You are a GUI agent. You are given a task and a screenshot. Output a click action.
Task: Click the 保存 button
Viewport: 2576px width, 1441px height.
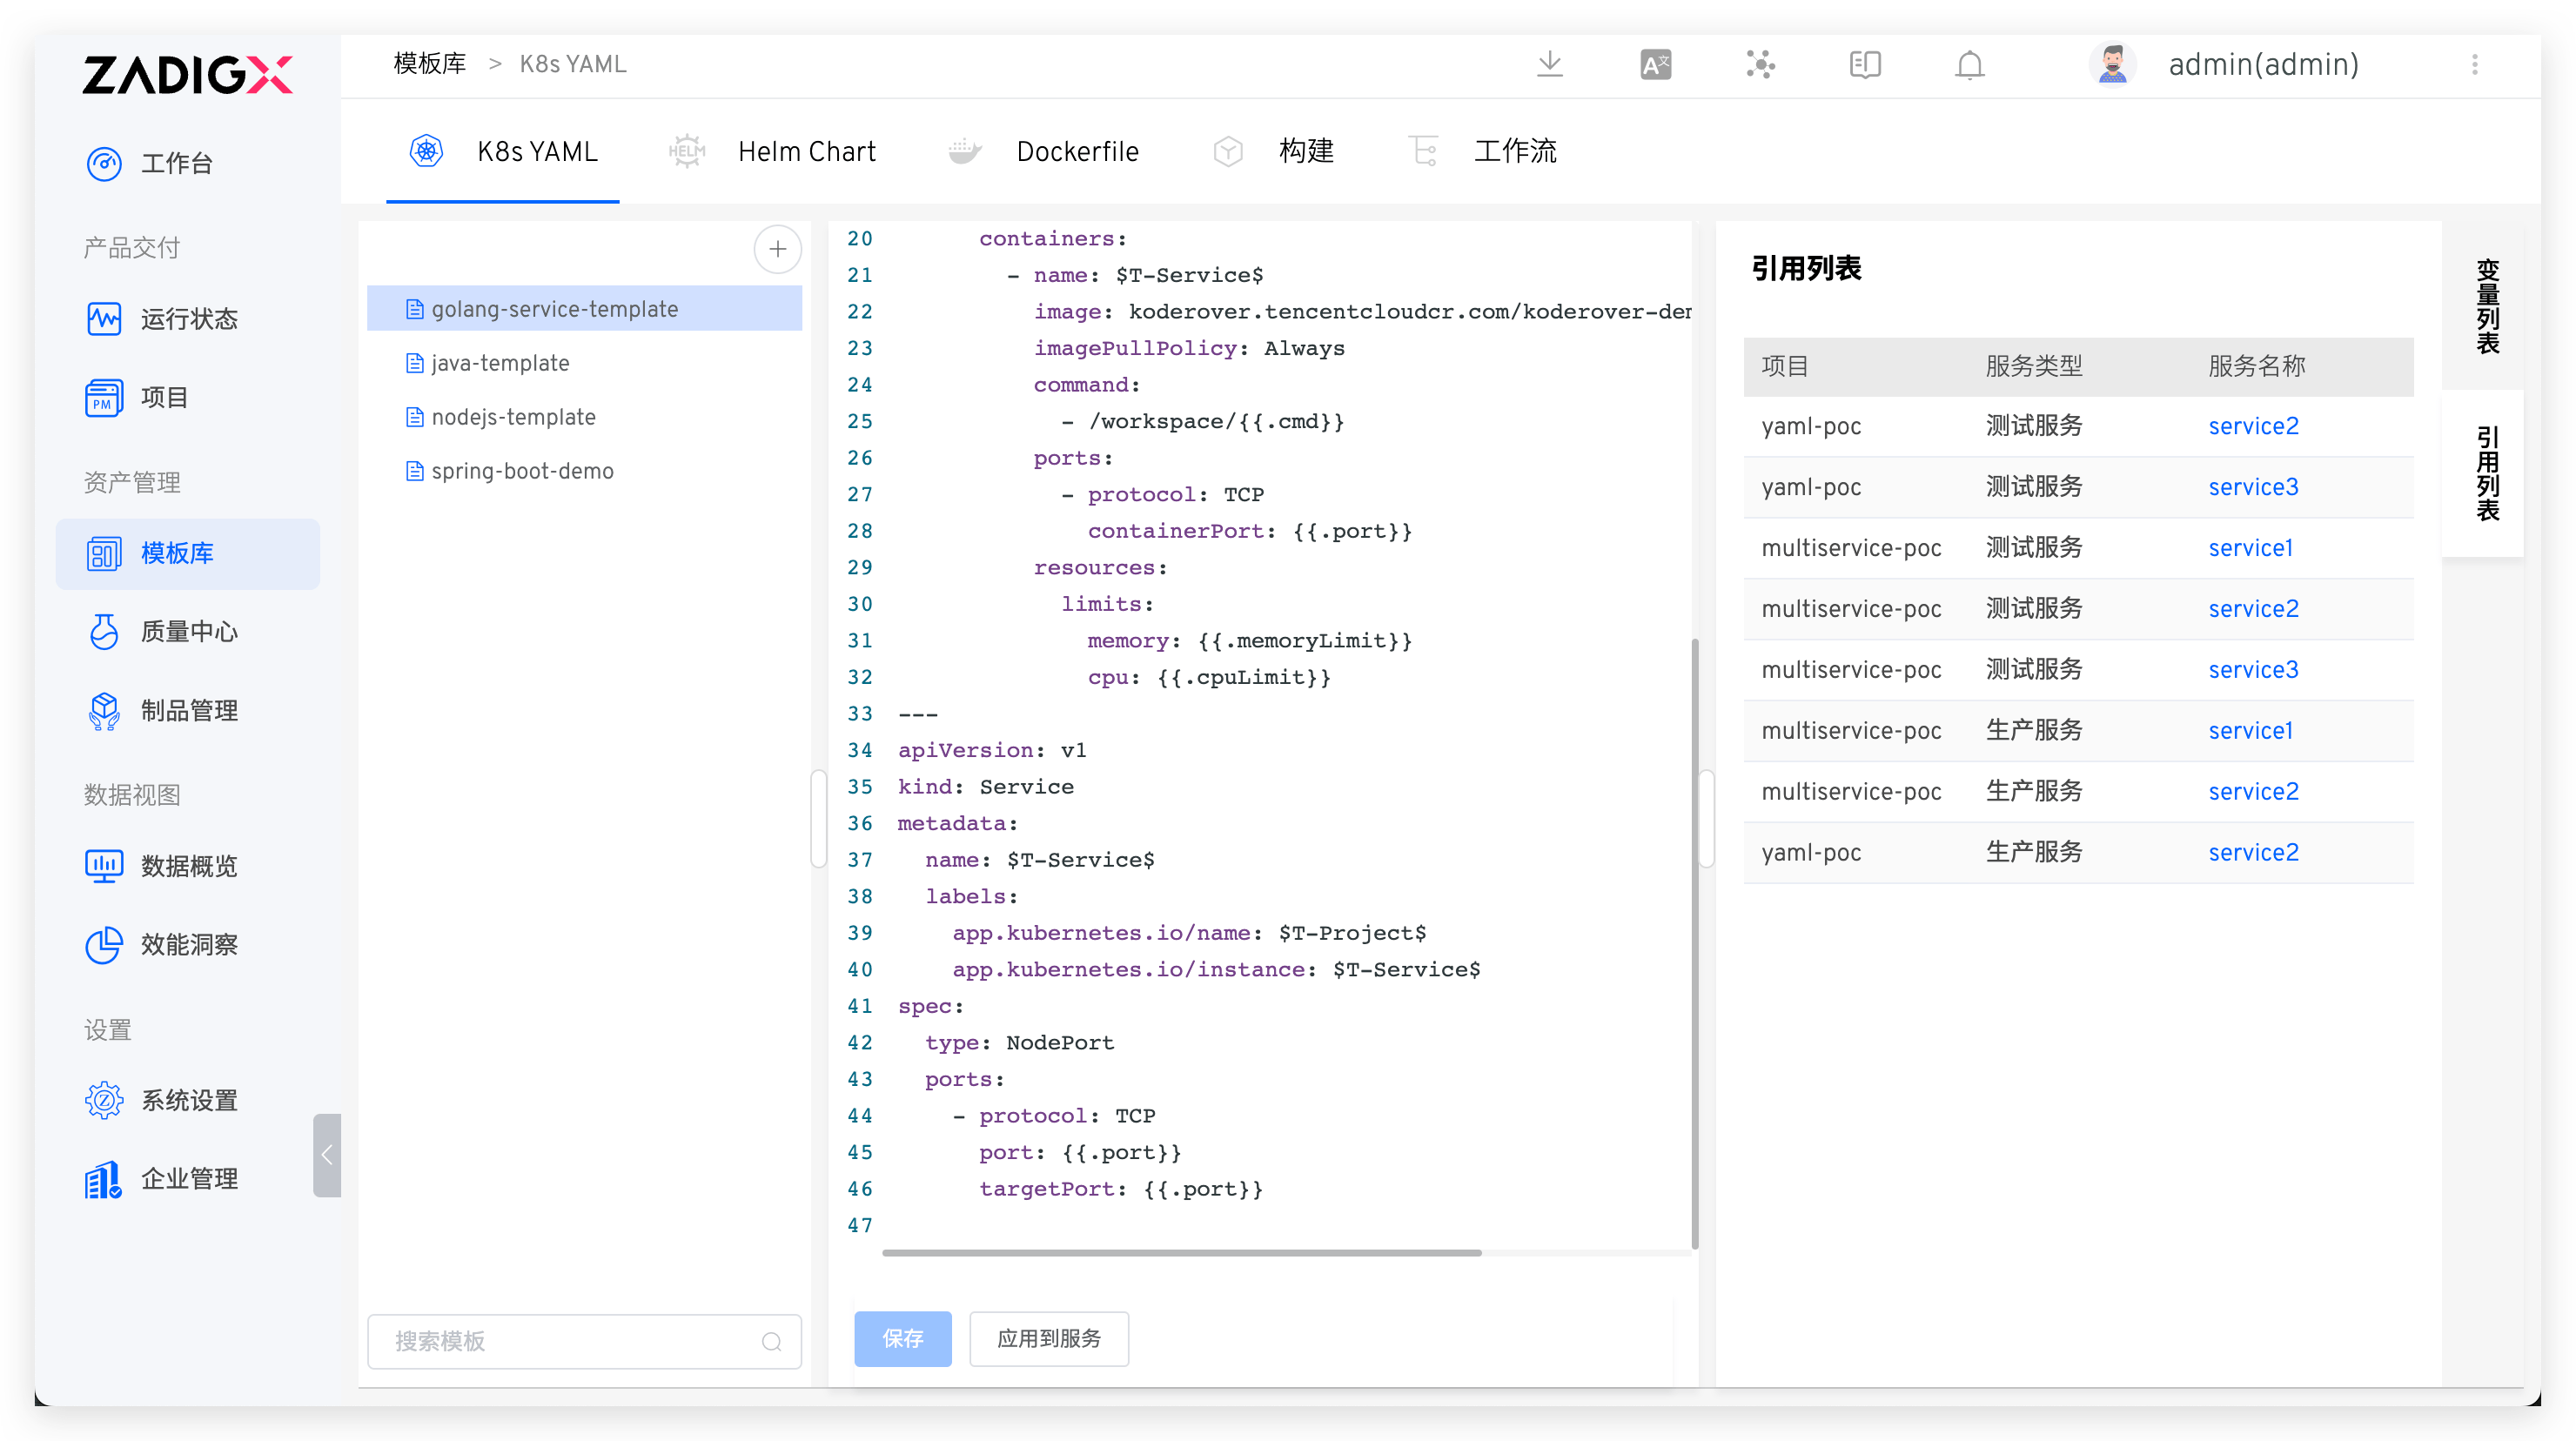(x=902, y=1339)
